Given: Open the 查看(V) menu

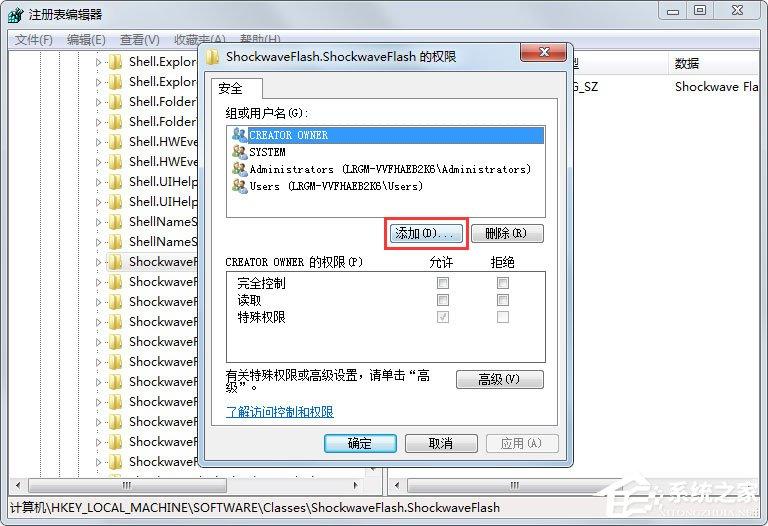Looking at the screenshot, I should (x=140, y=40).
